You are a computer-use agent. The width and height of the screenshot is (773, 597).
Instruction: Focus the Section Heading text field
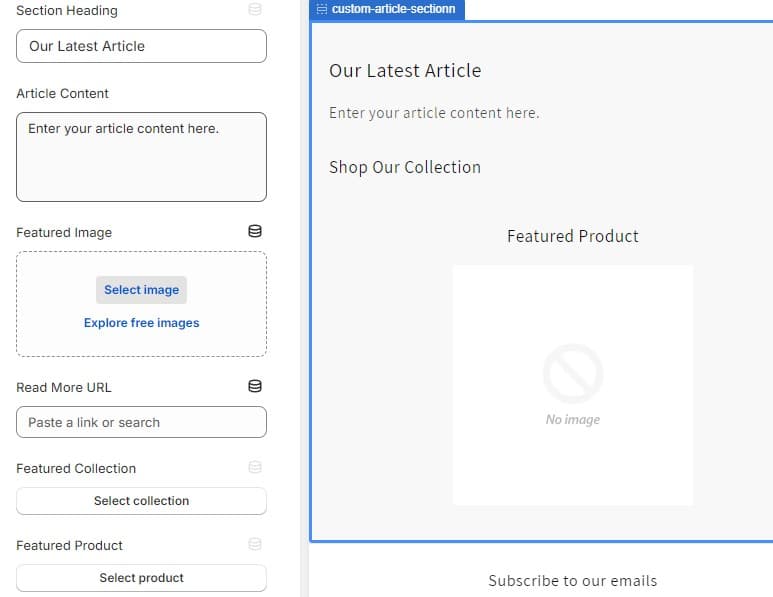coord(141,46)
